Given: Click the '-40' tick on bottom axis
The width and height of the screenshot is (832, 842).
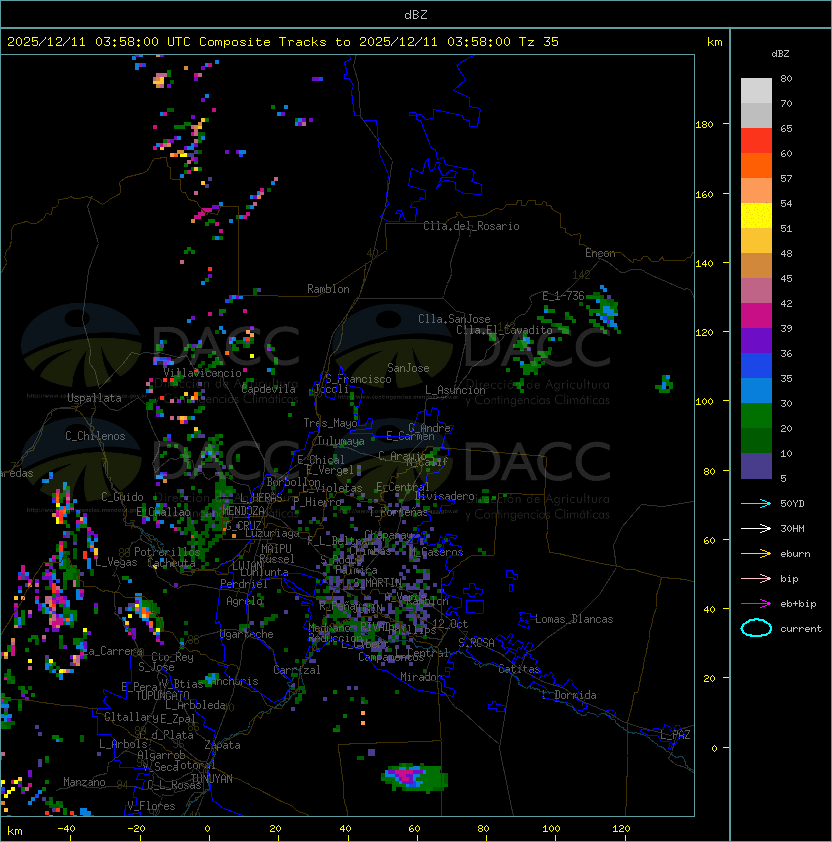Looking at the screenshot, I should [66, 829].
